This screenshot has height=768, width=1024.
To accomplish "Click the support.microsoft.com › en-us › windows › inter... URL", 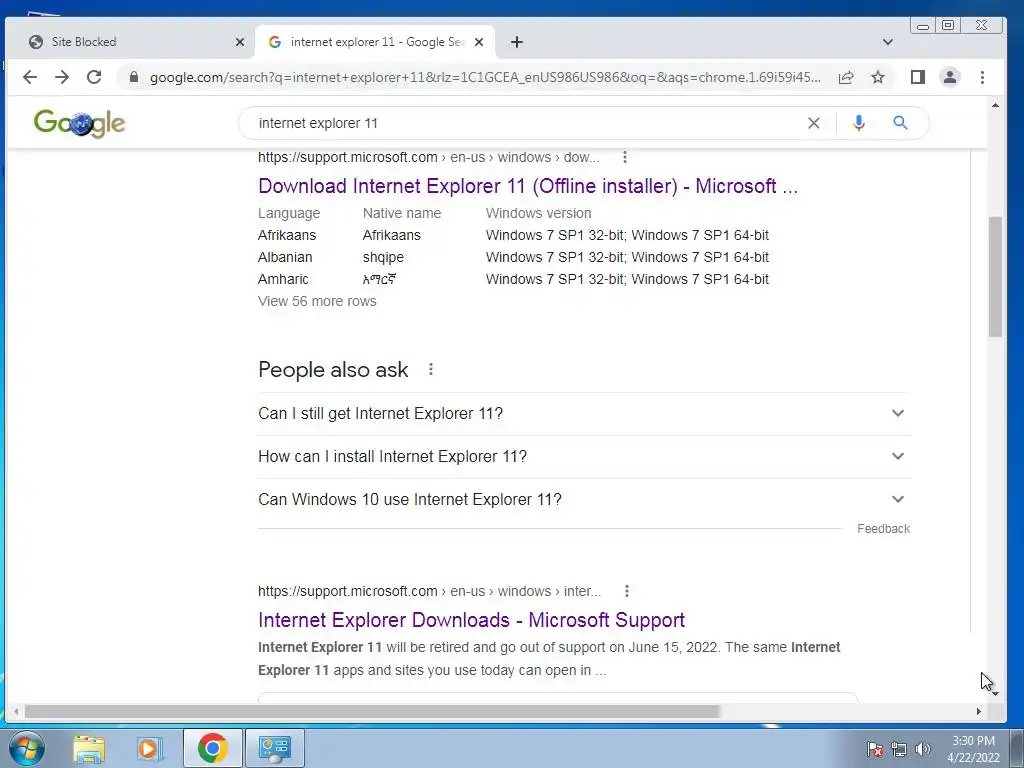I will tap(429, 591).
